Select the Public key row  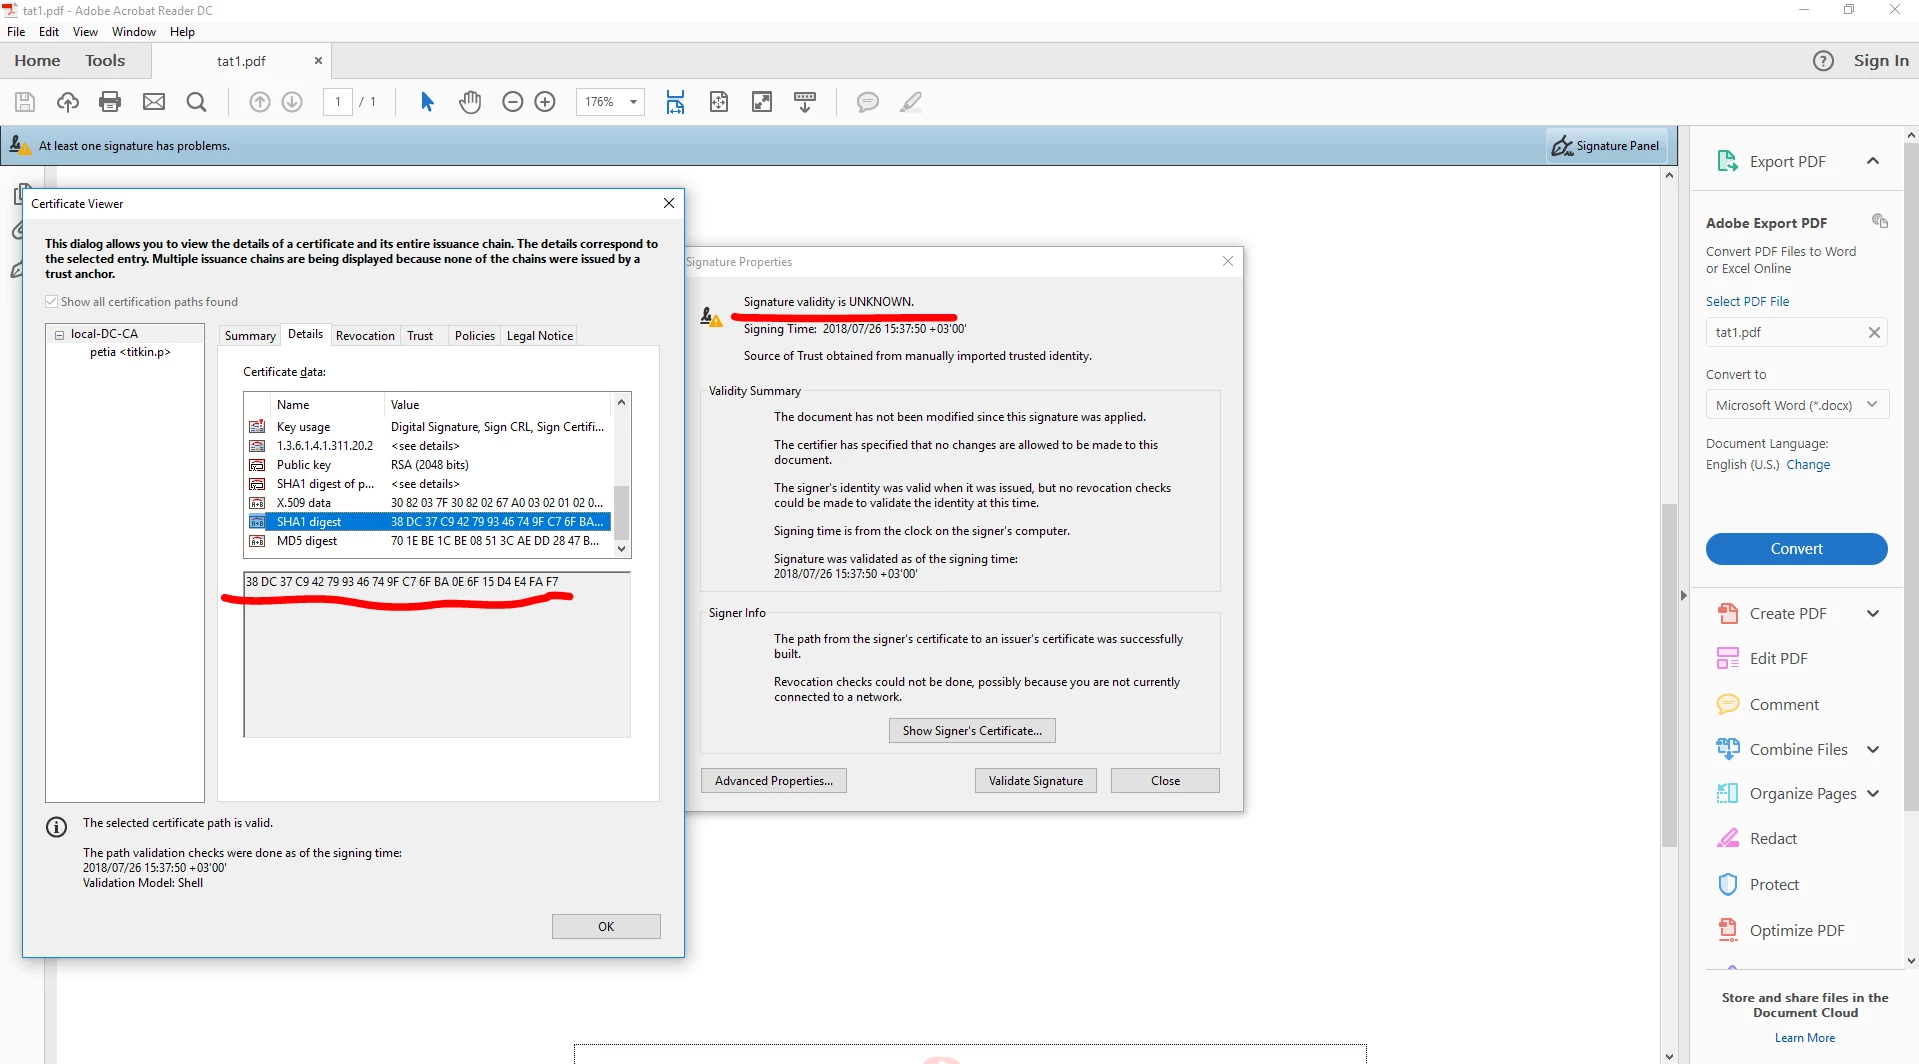(429, 465)
